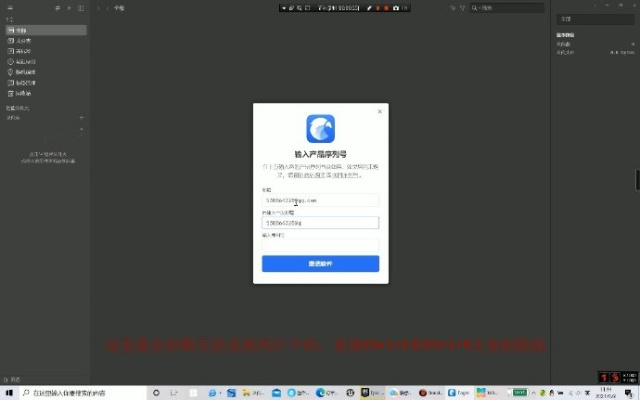640x400 pixels.
Task: Take a snapshot with the camera icon
Action: point(396,8)
